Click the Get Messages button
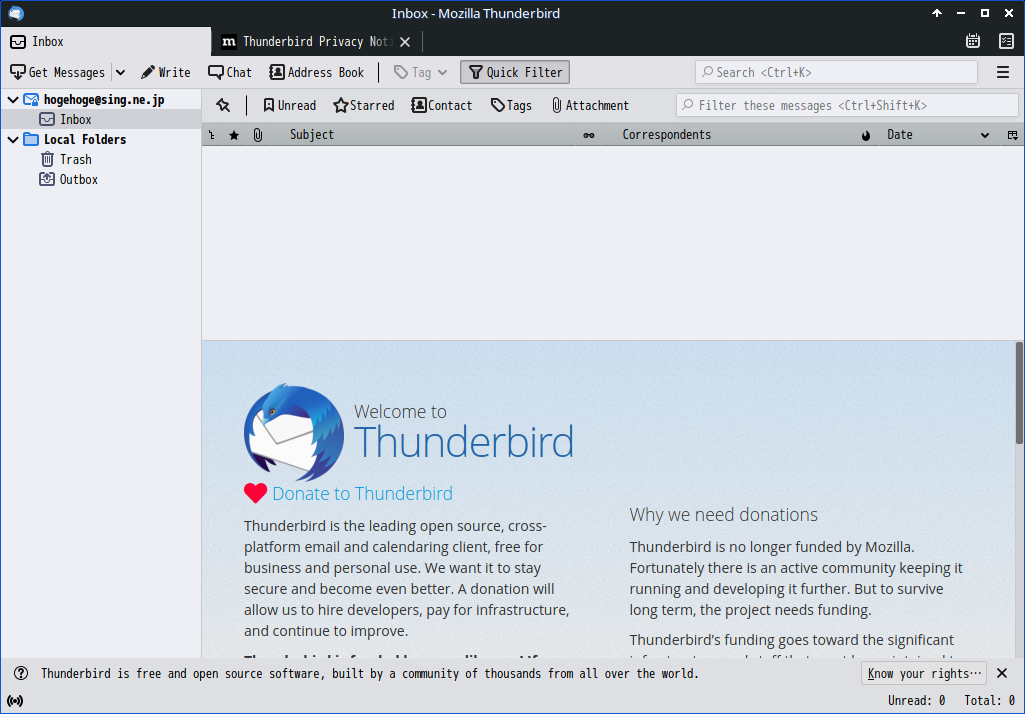Image resolution: width=1025 pixels, height=714 pixels. 58,73
